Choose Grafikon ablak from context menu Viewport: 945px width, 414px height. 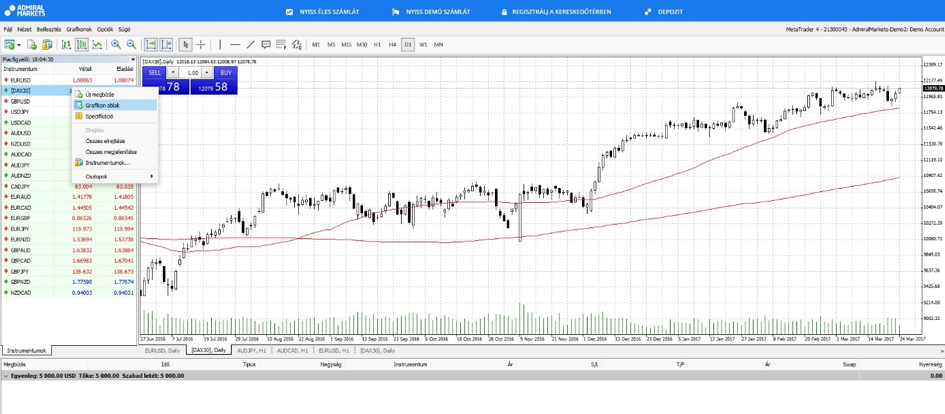click(x=102, y=105)
